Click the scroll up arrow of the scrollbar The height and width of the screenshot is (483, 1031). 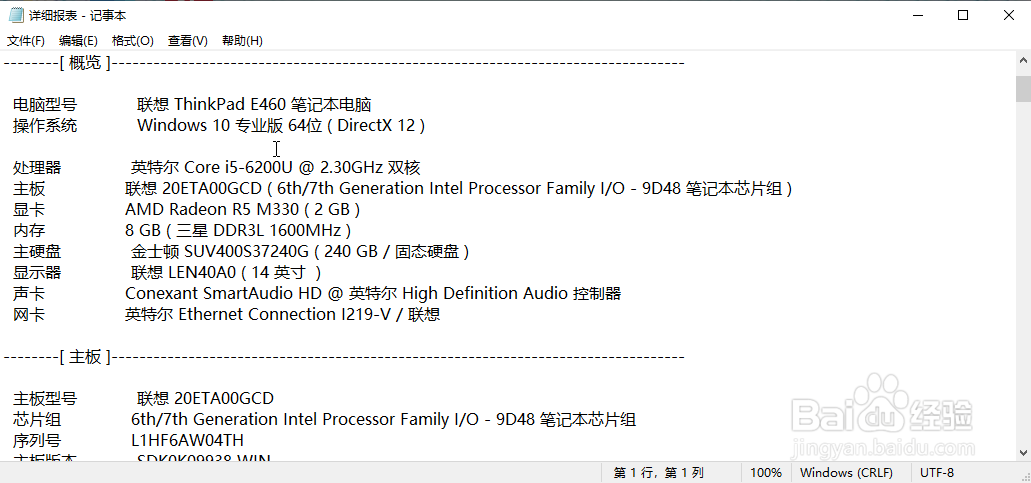point(1023,60)
